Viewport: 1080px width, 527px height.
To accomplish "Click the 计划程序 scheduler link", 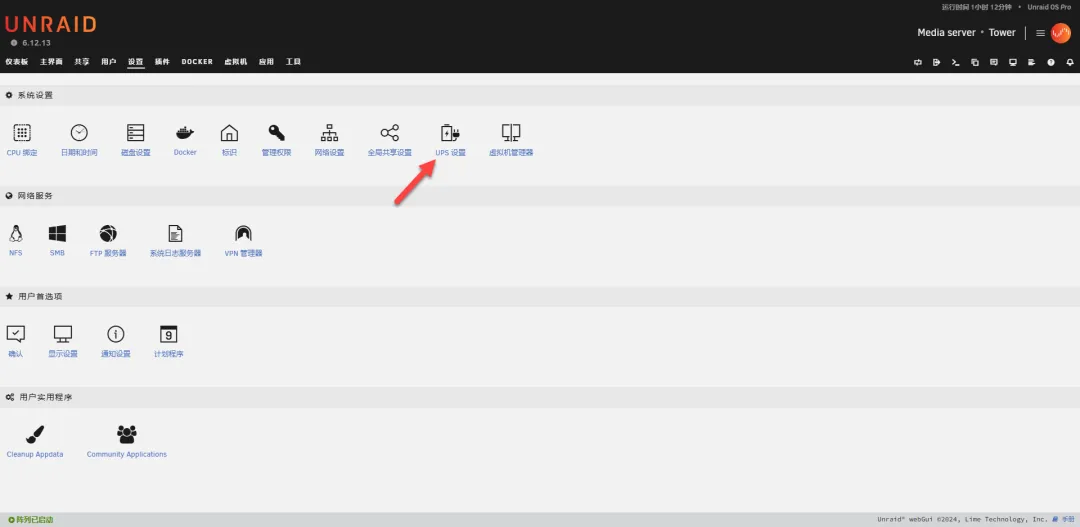I will coord(168,354).
